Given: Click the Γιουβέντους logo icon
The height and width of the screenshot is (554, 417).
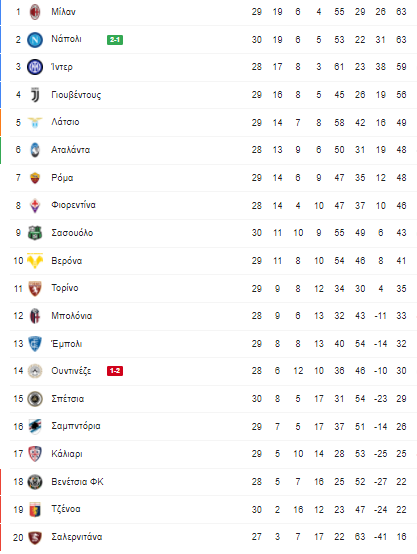Looking at the screenshot, I should 35,95.
